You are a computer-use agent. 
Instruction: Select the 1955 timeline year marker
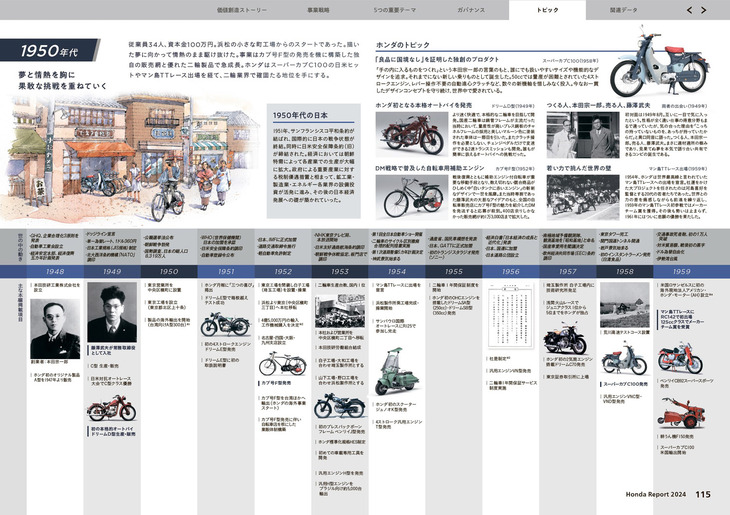pos(454,271)
